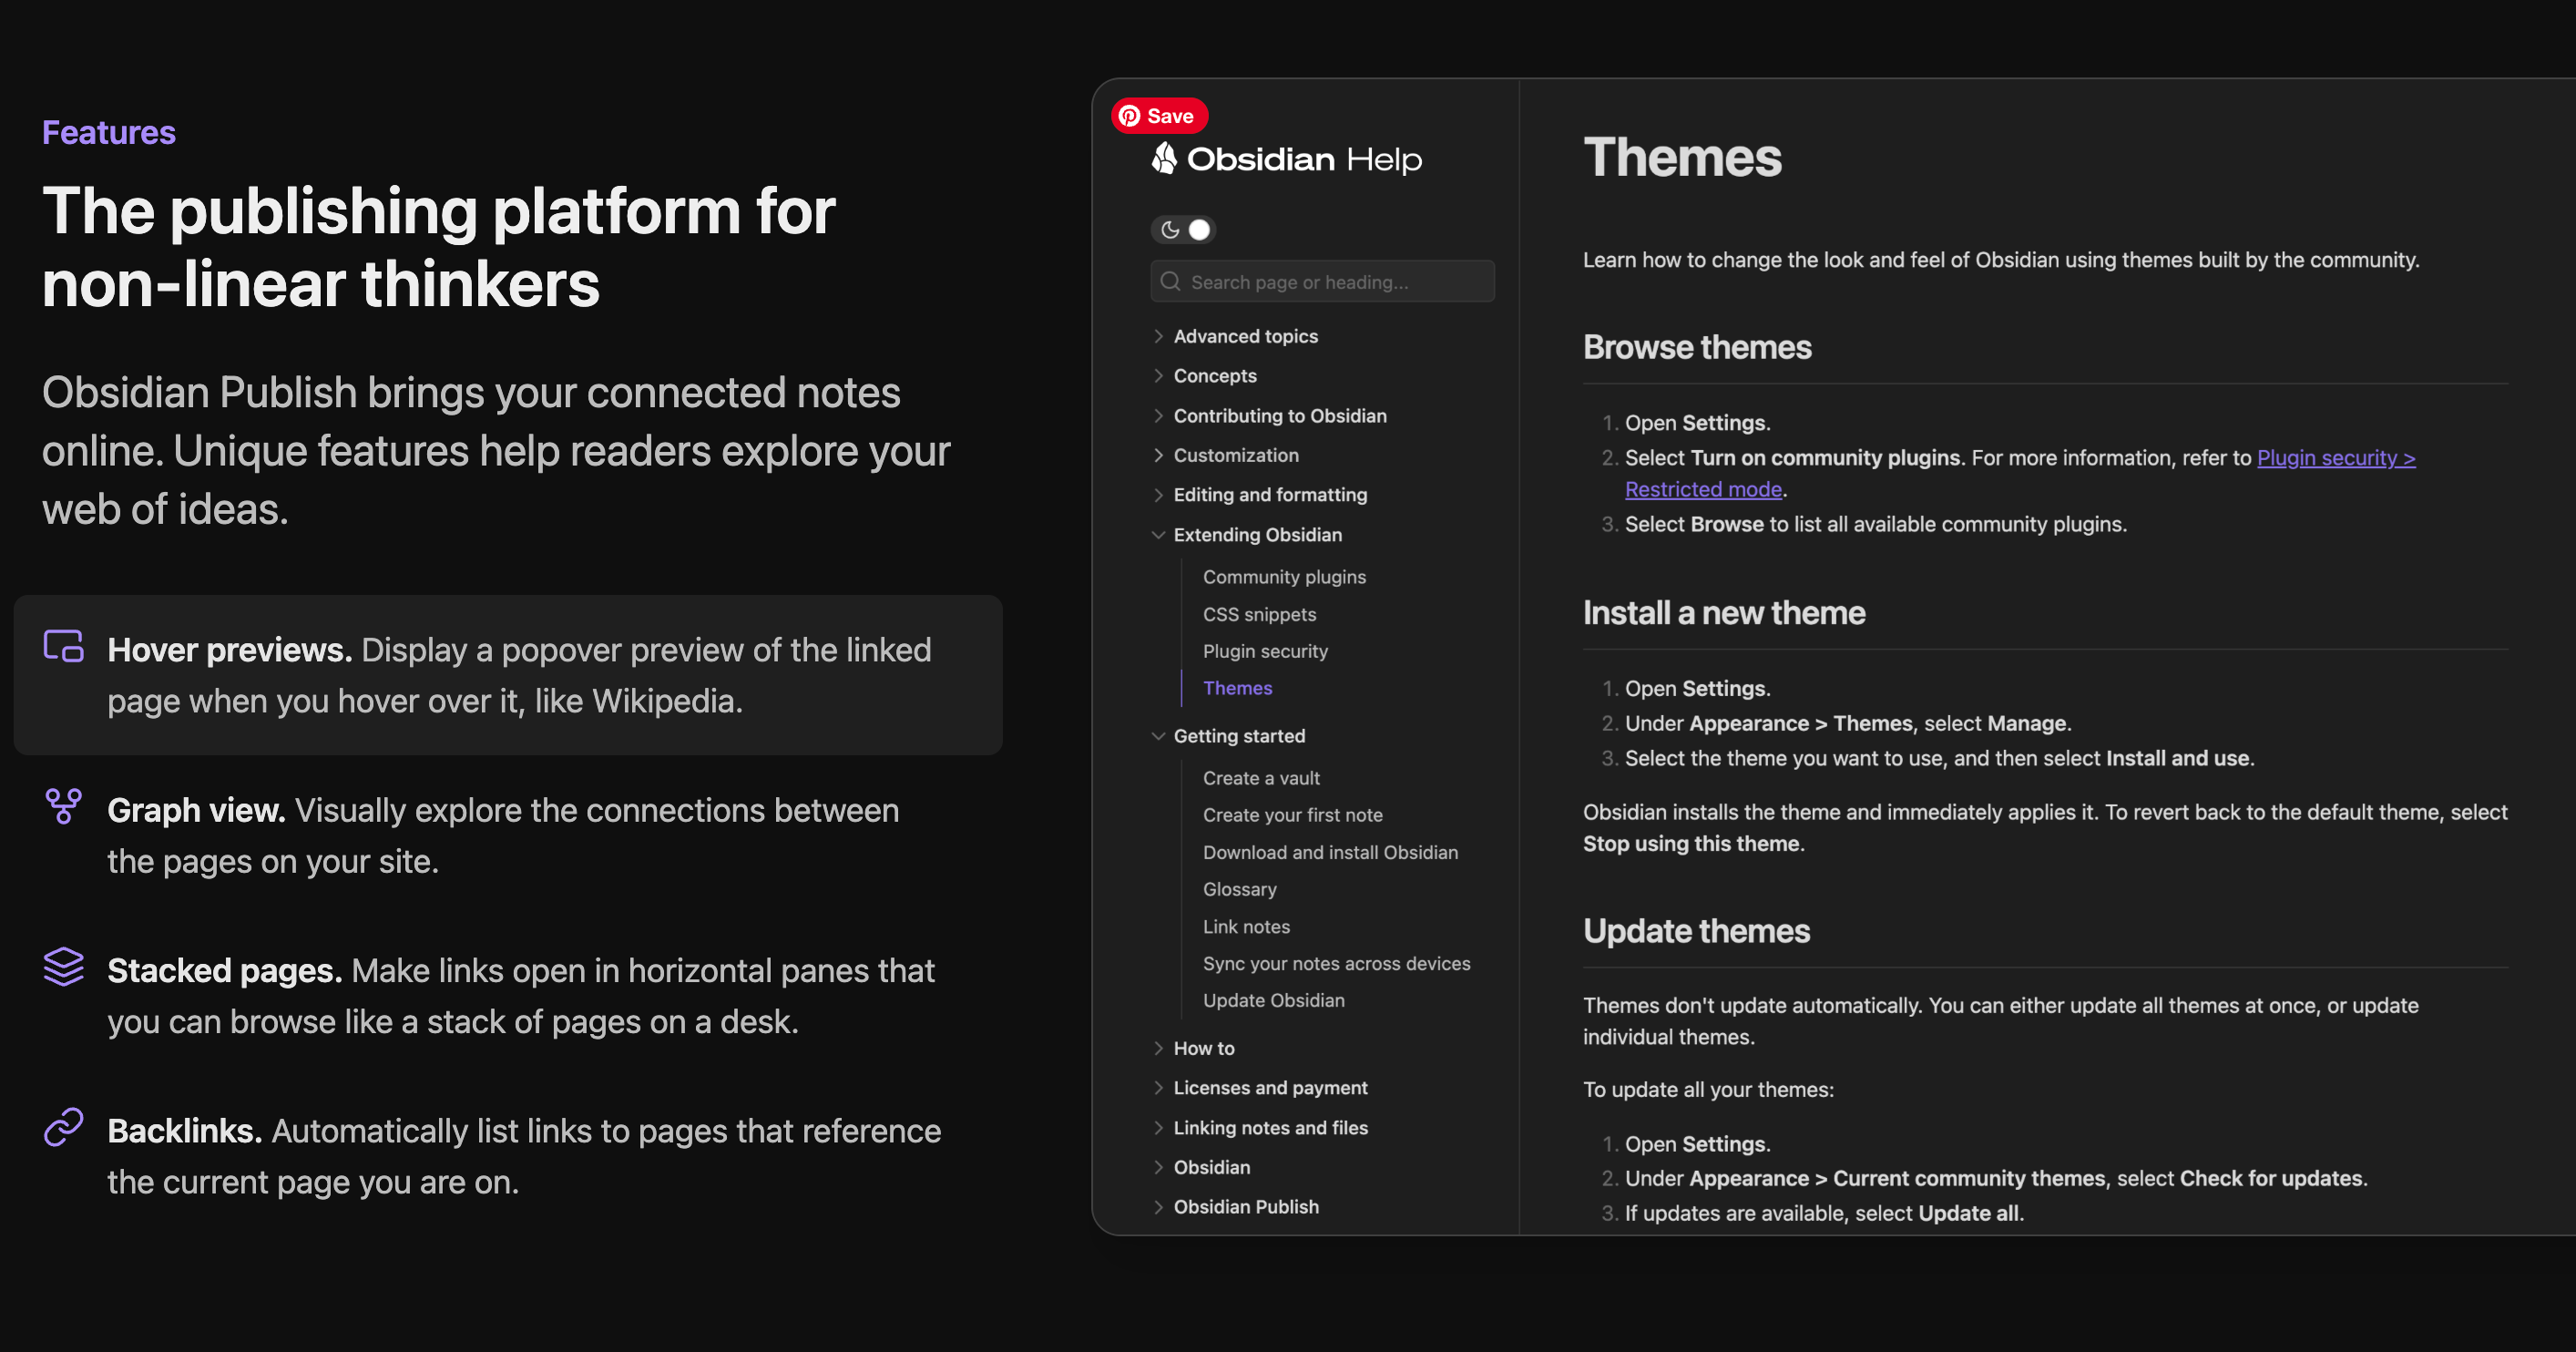Expand the Advanced topics section

[x=1236, y=336]
